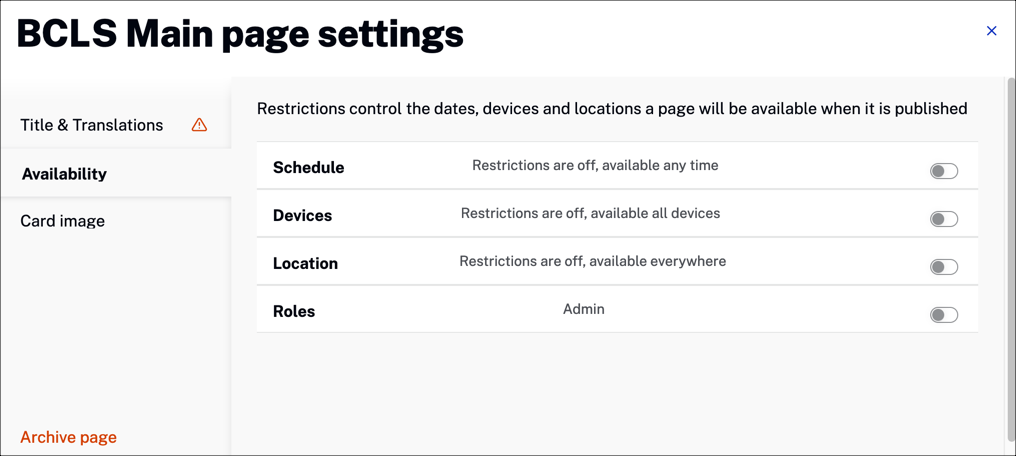Image resolution: width=1016 pixels, height=456 pixels.
Task: Select the Availability tab
Action: (x=115, y=174)
